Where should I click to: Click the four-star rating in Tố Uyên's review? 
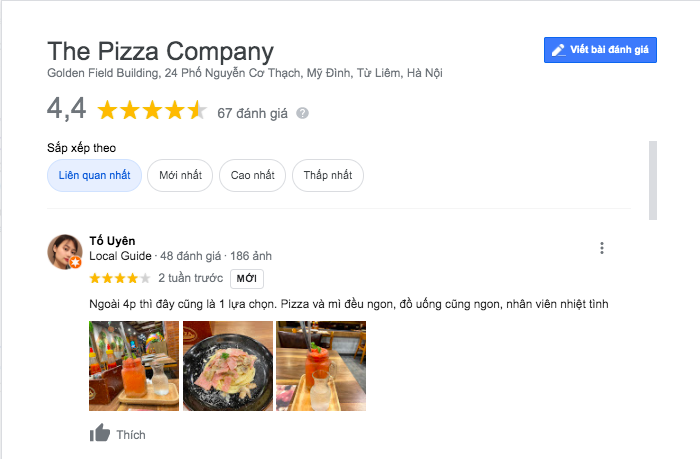(120, 279)
